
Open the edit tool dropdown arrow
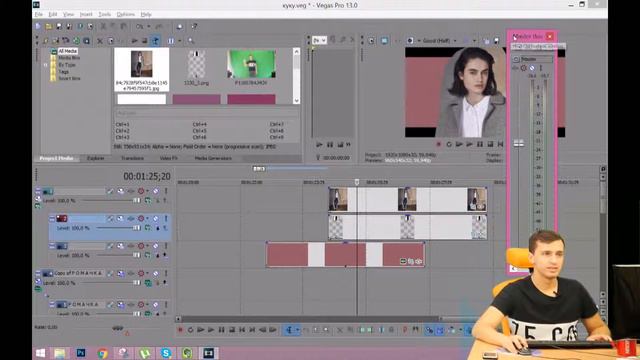[x=298, y=330]
